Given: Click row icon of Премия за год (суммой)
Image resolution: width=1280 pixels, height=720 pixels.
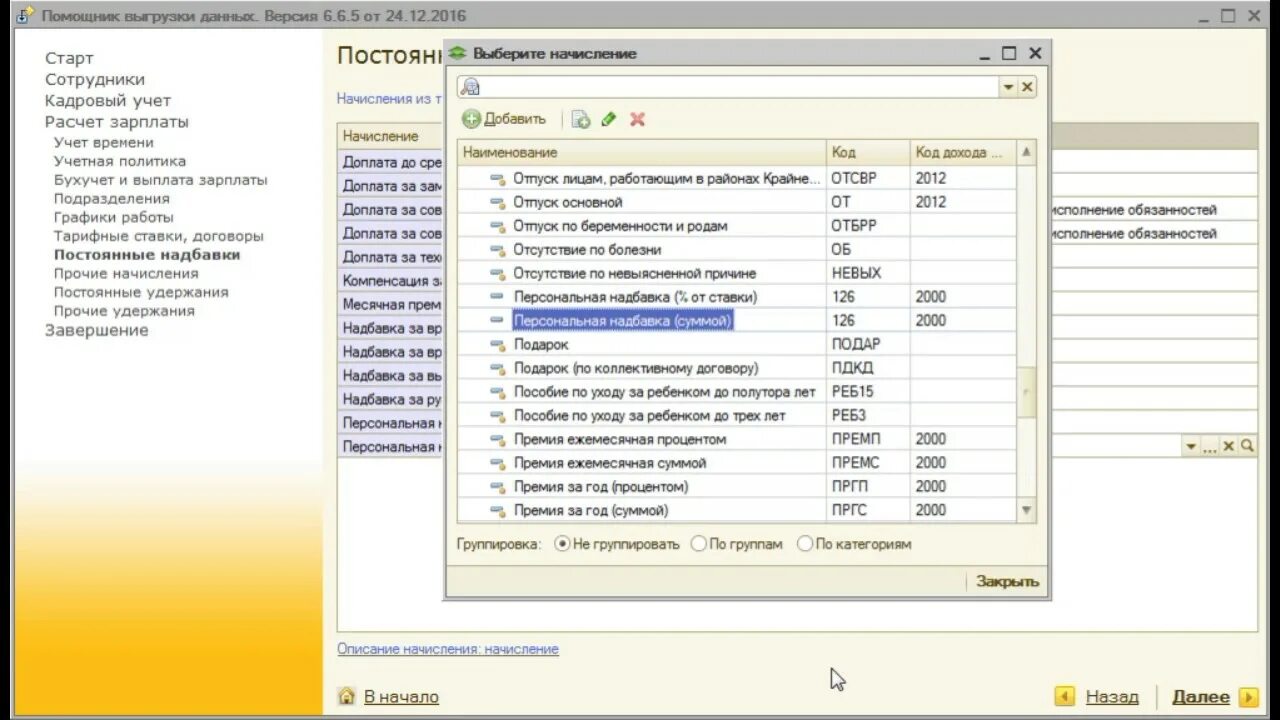Looking at the screenshot, I should tap(497, 510).
